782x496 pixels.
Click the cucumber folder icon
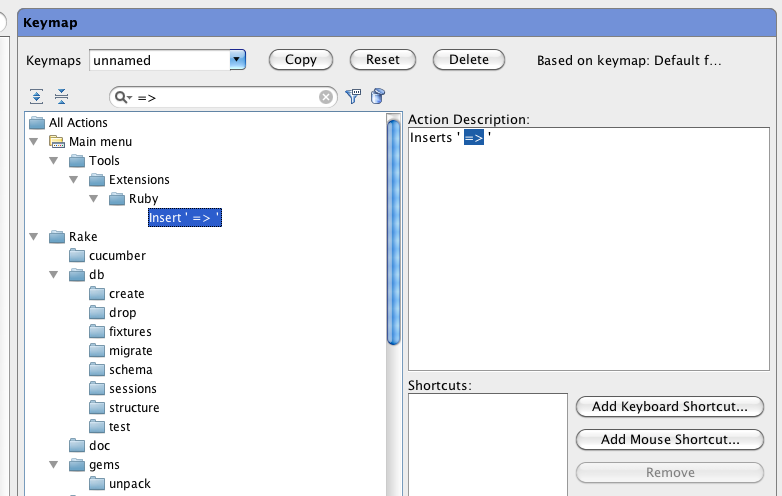point(77,256)
